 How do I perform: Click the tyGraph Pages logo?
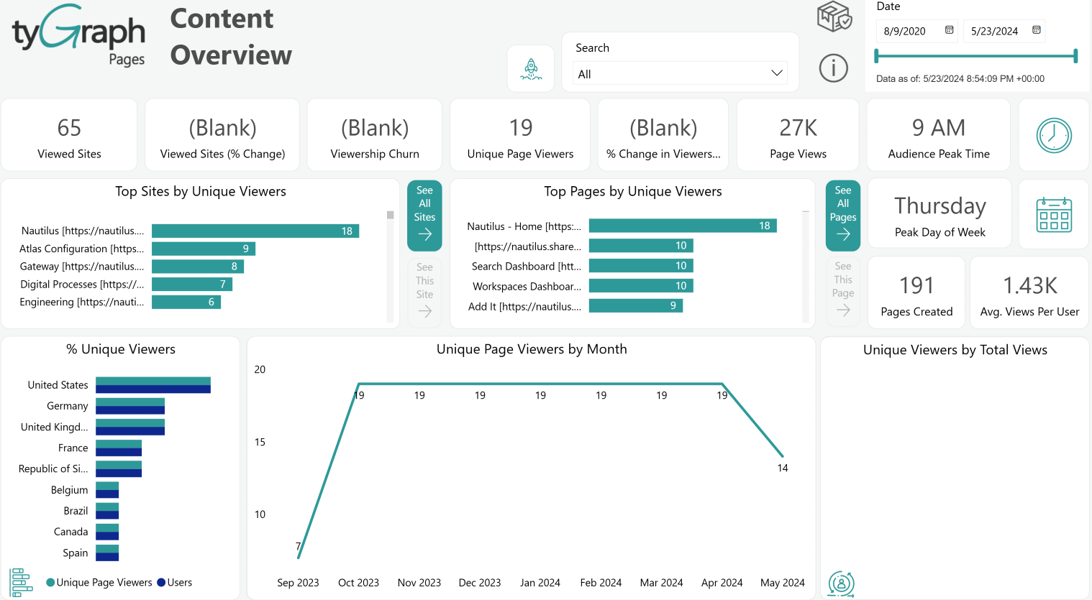point(79,35)
